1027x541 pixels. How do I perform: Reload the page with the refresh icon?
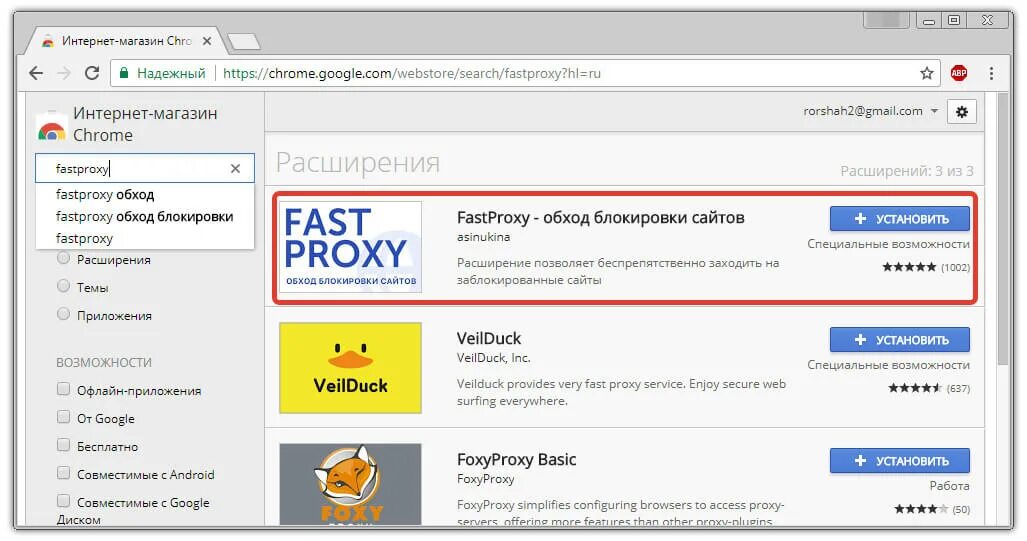pyautogui.click(x=92, y=73)
